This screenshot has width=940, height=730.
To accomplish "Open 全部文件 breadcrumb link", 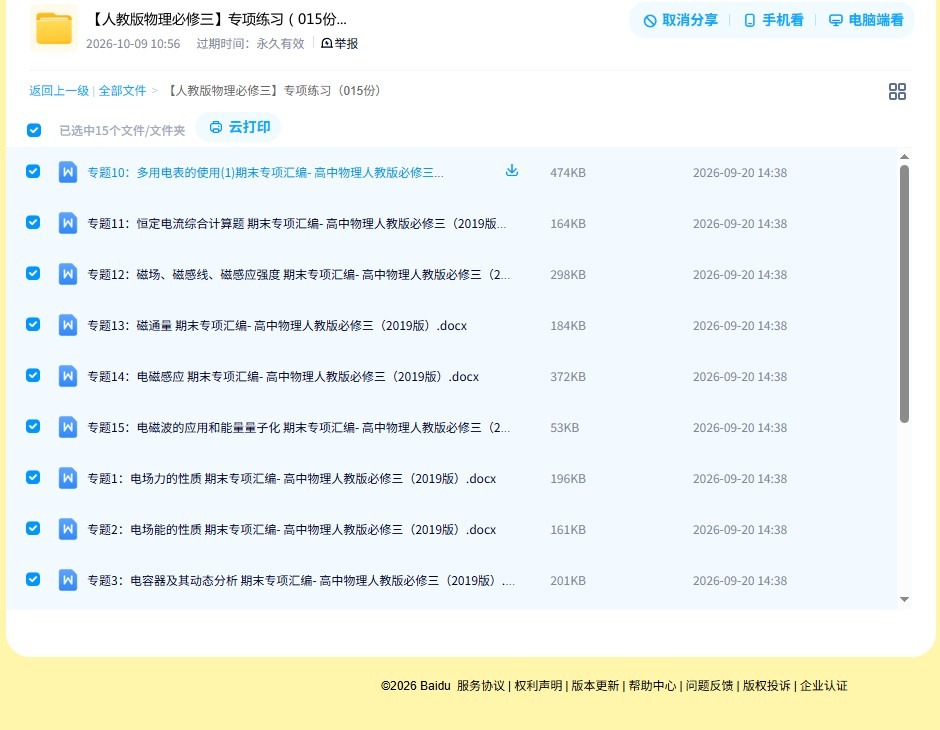I will point(122,91).
